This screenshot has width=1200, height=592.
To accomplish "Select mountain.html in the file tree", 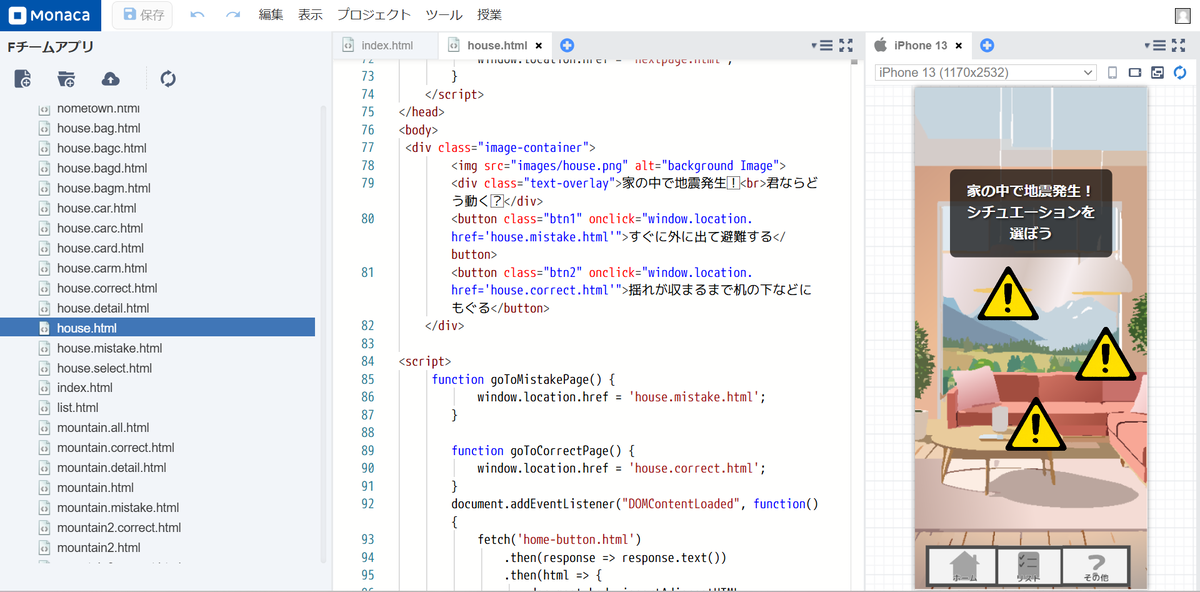I will click(95, 488).
